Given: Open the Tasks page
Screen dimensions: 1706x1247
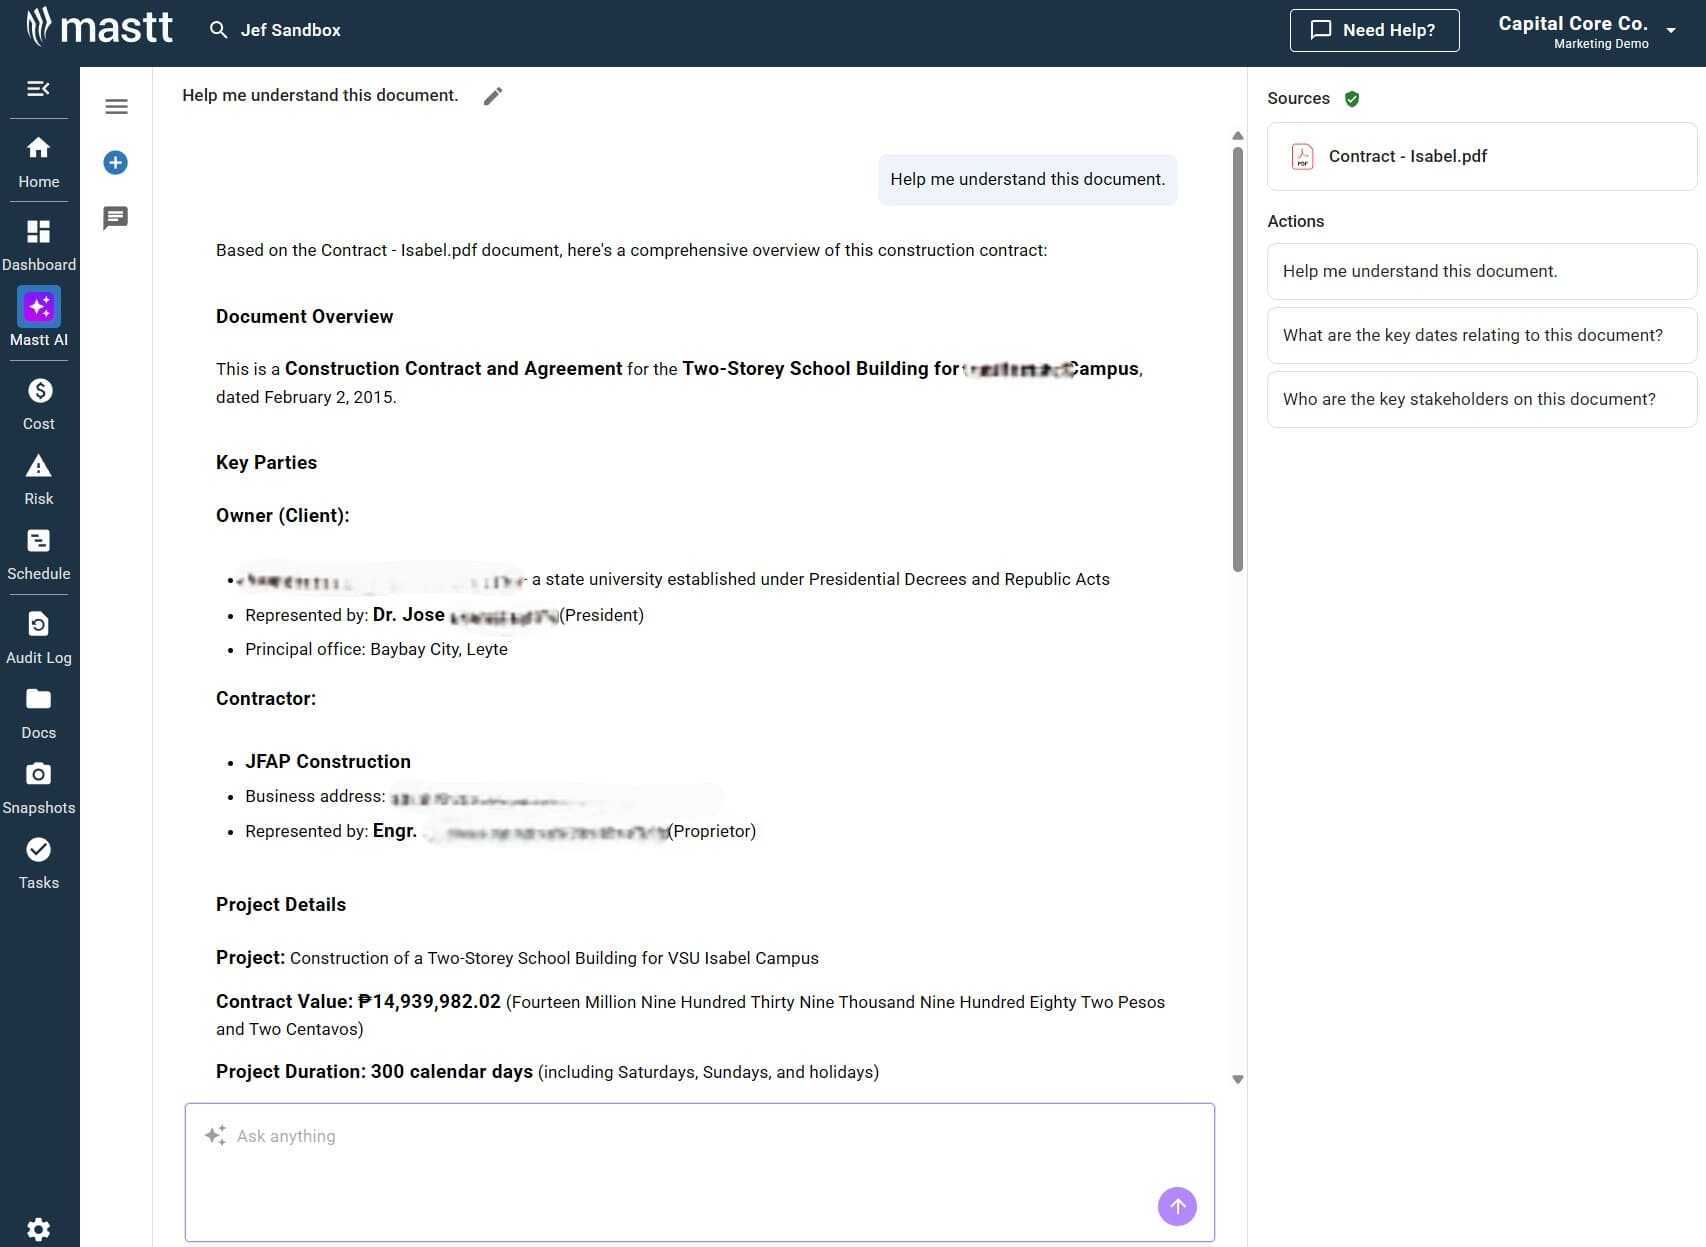Looking at the screenshot, I should 39,862.
